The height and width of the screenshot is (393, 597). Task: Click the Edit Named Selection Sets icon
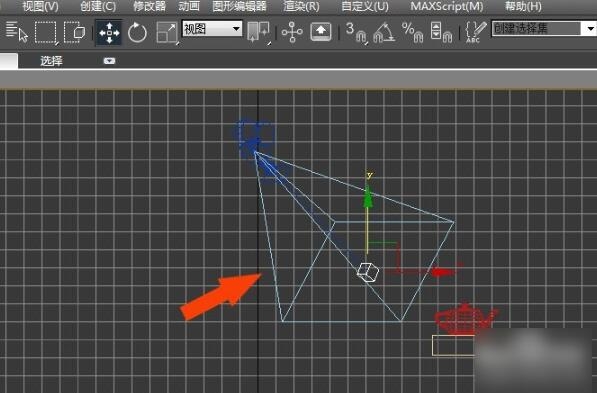tap(476, 32)
